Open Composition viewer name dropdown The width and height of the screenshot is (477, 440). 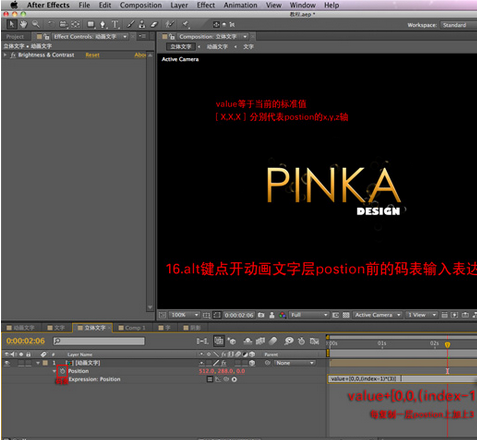245,37
